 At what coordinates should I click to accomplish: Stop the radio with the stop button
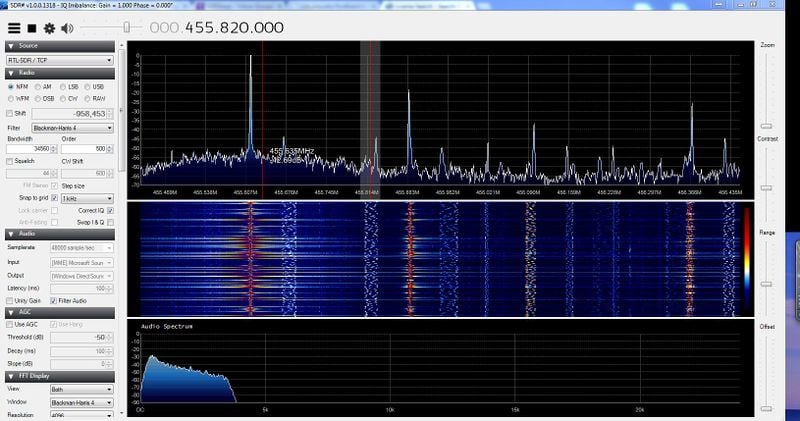coord(32,28)
